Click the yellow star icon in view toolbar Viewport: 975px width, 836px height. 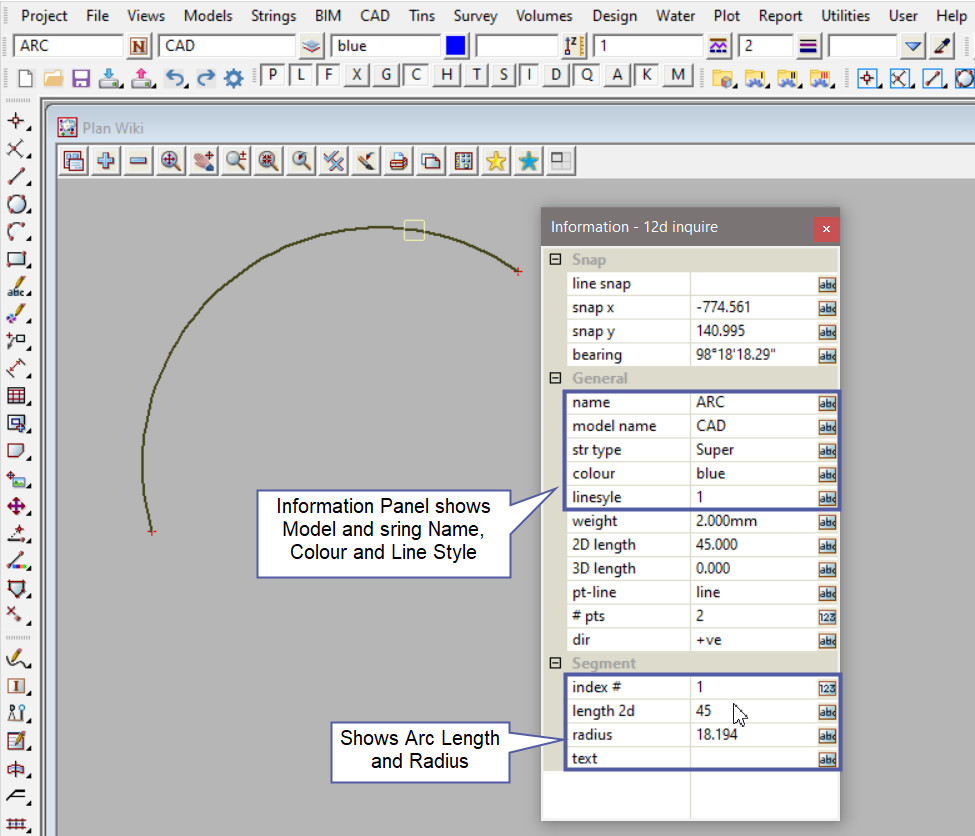tap(495, 161)
